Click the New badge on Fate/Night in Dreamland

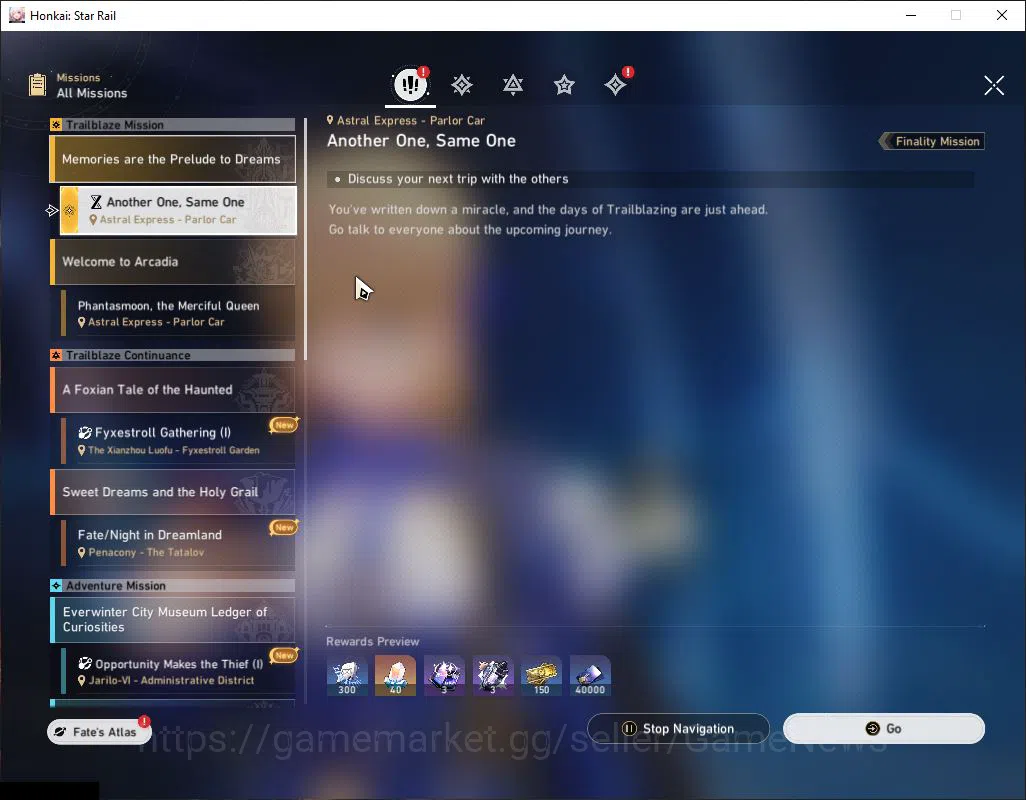pos(284,527)
